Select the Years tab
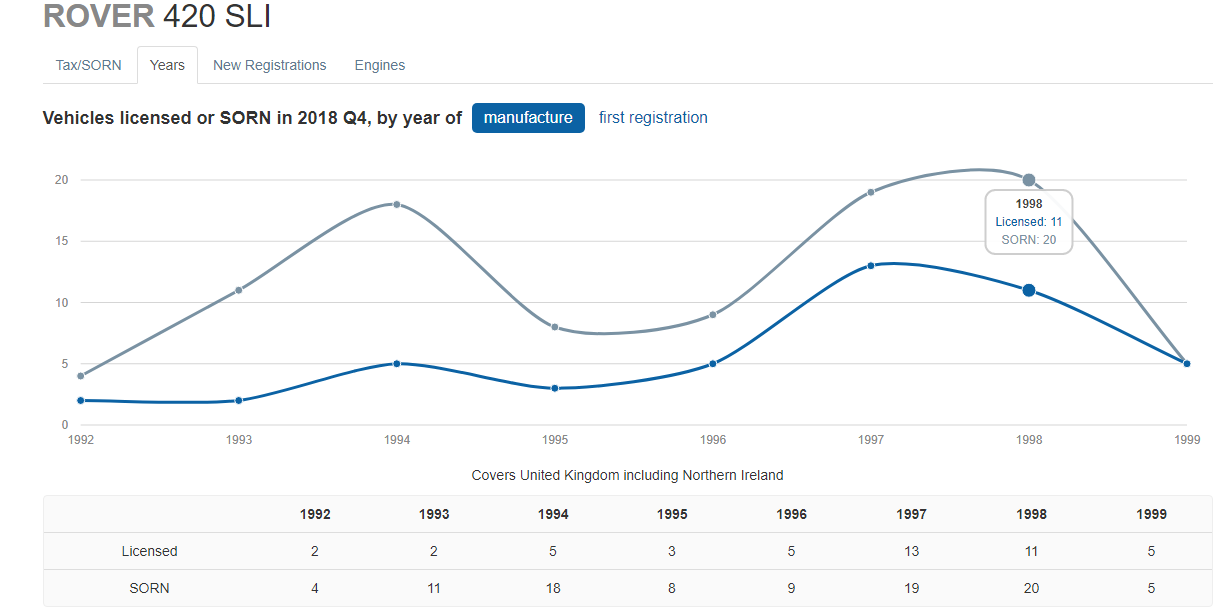 click(167, 65)
